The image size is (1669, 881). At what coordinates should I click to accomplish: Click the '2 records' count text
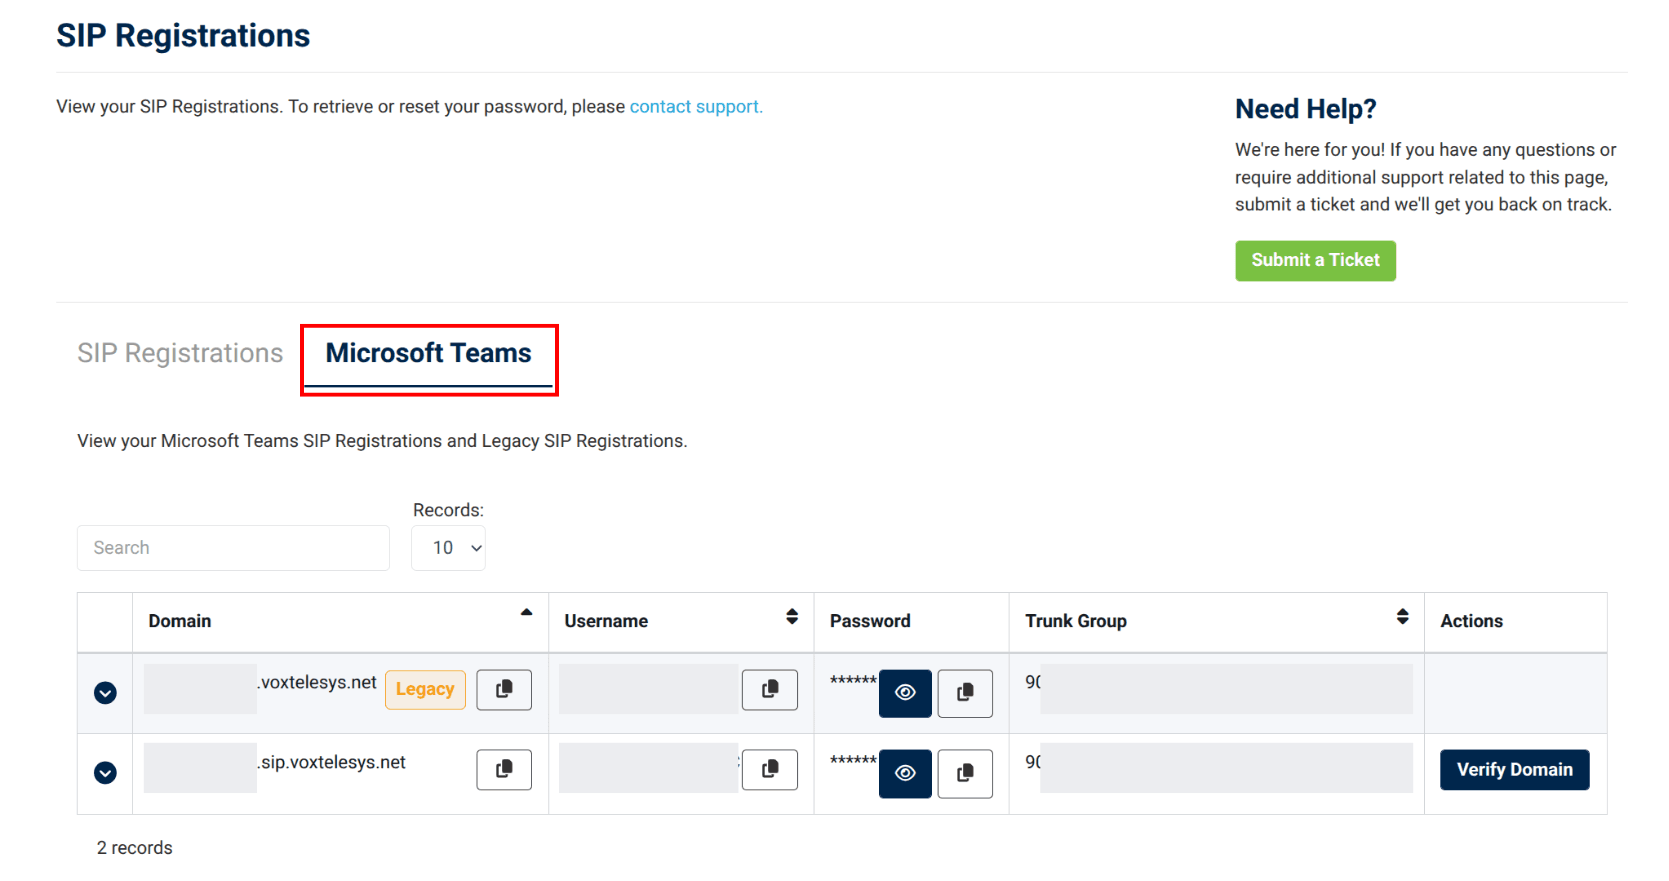tap(134, 848)
